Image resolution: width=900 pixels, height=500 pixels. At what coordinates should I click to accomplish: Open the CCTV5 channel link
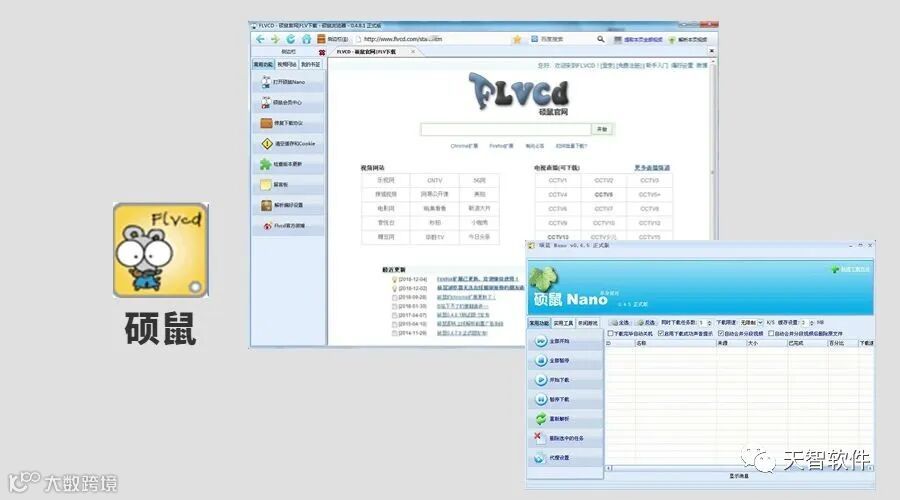[x=603, y=195]
